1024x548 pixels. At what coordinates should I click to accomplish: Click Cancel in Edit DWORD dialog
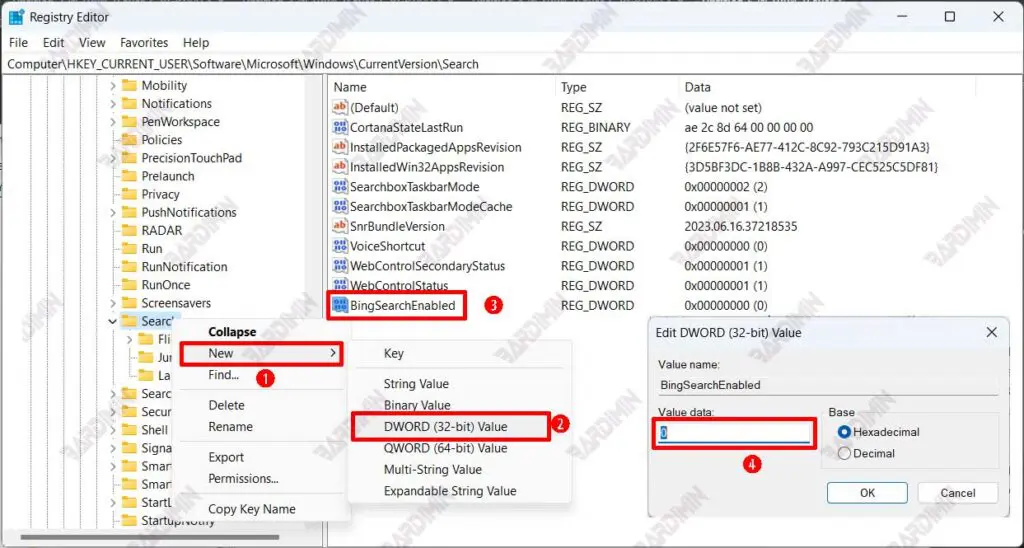(x=957, y=493)
